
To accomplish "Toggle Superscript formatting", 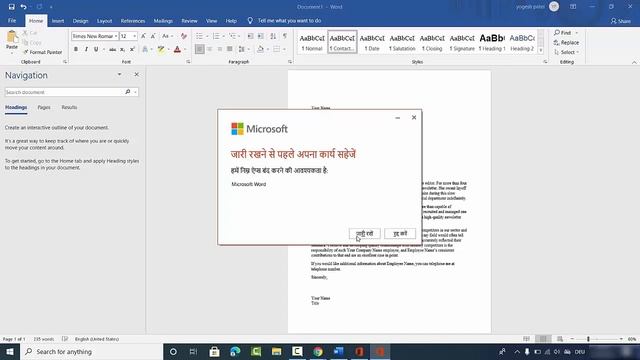I will click(x=132, y=49).
